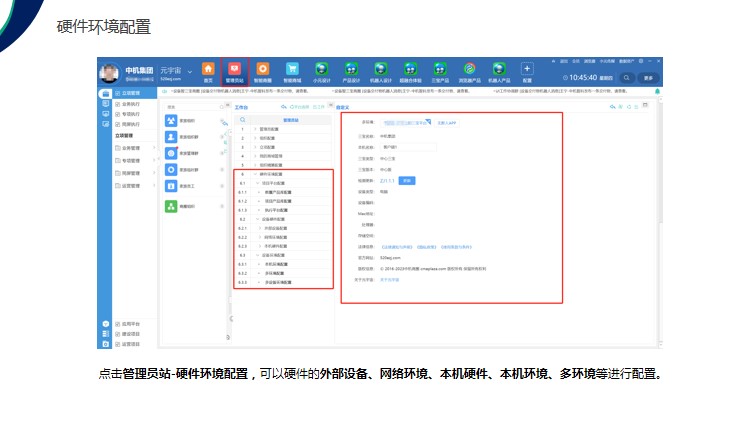Click the camera icon at bottom of left rail
The height and width of the screenshot is (422, 750).
coord(106,344)
